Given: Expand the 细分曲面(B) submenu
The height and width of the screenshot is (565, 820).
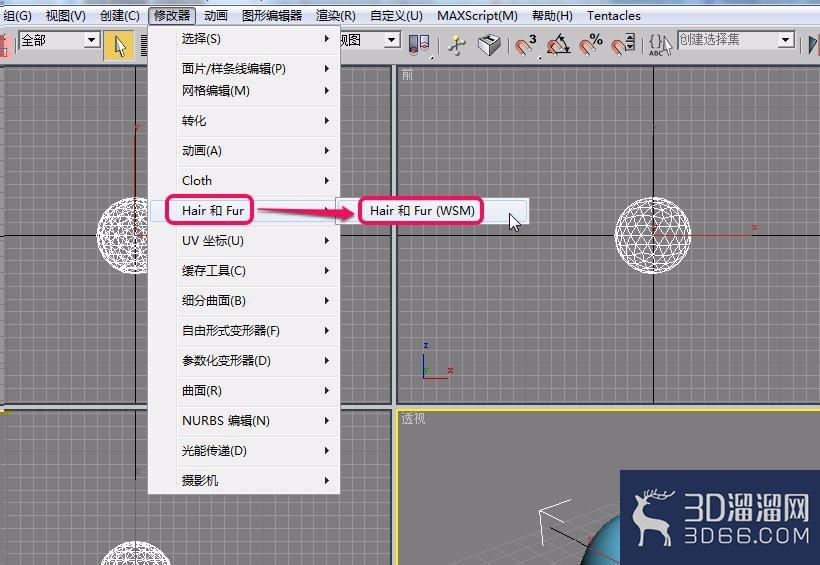Looking at the screenshot, I should 244,301.
